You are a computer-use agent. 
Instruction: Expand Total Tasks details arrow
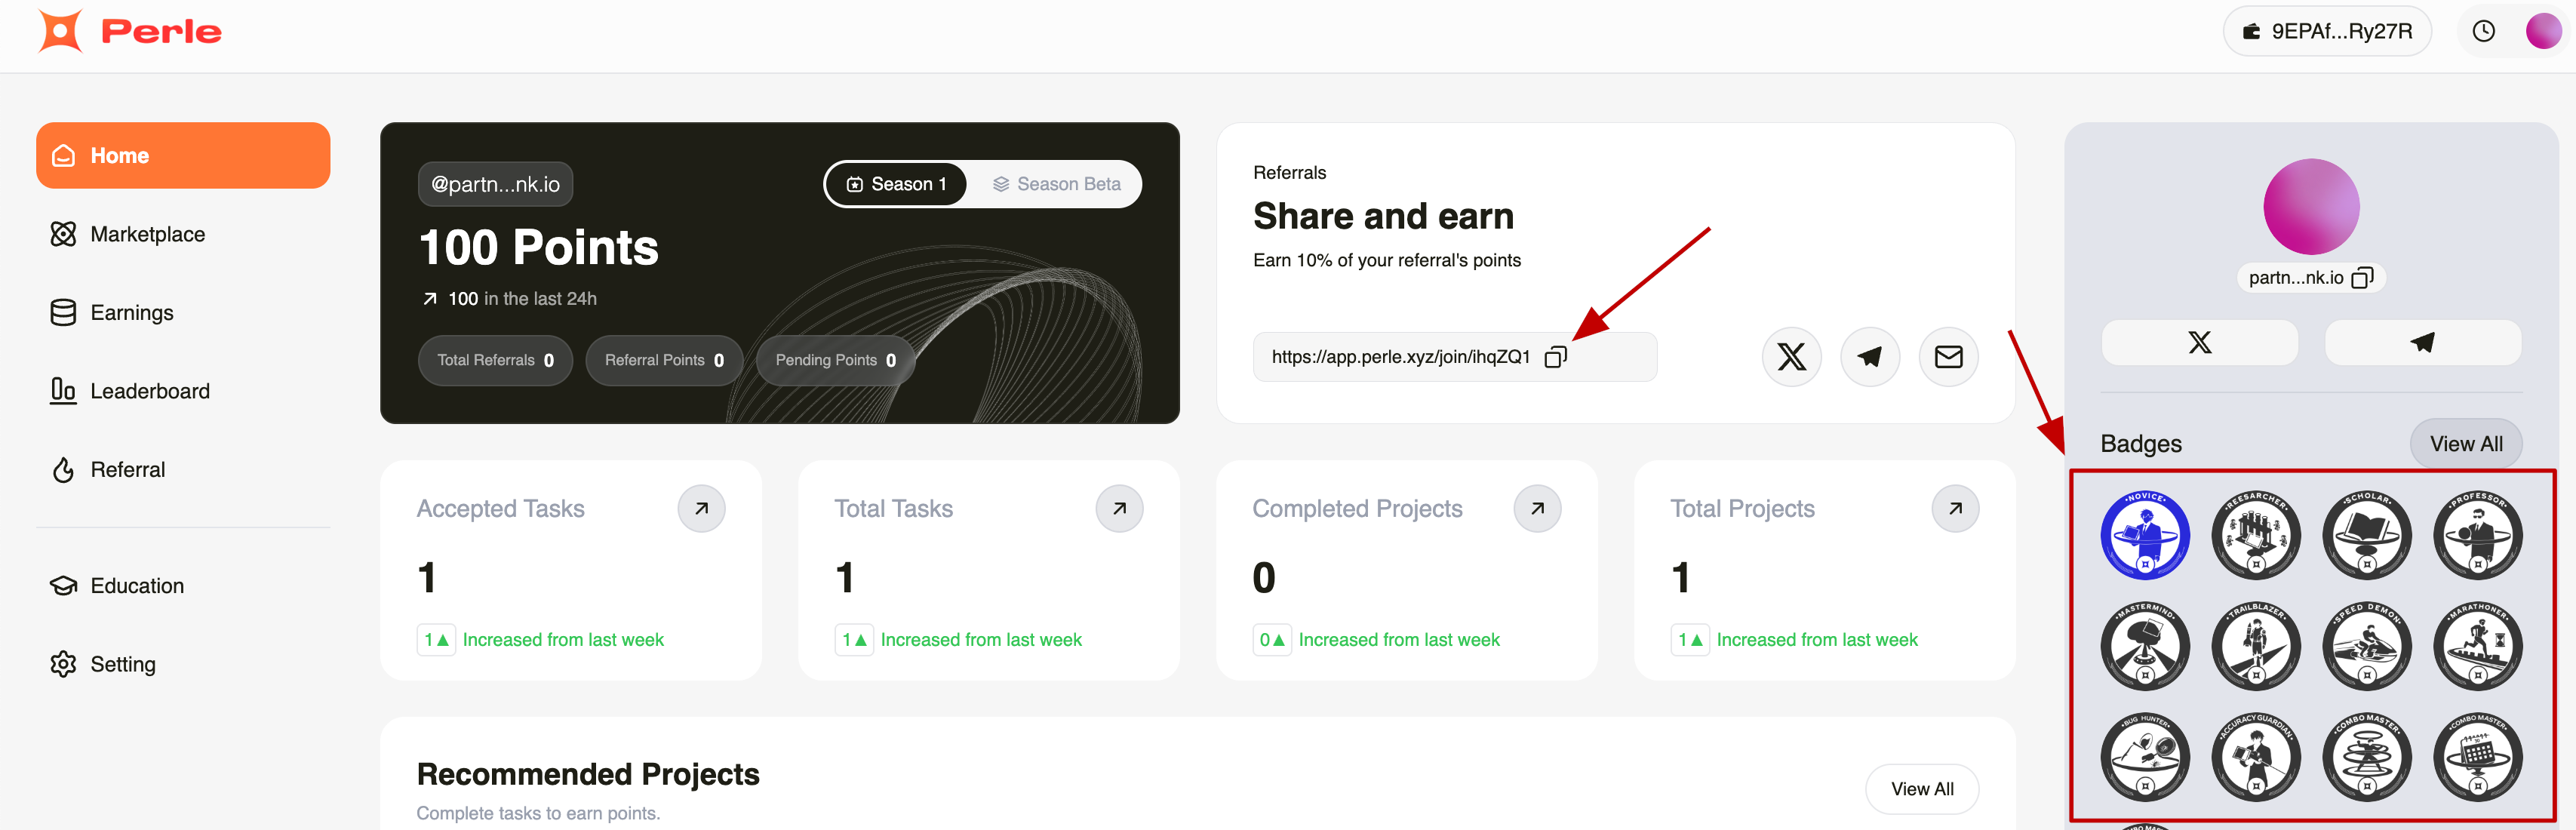(x=1119, y=509)
